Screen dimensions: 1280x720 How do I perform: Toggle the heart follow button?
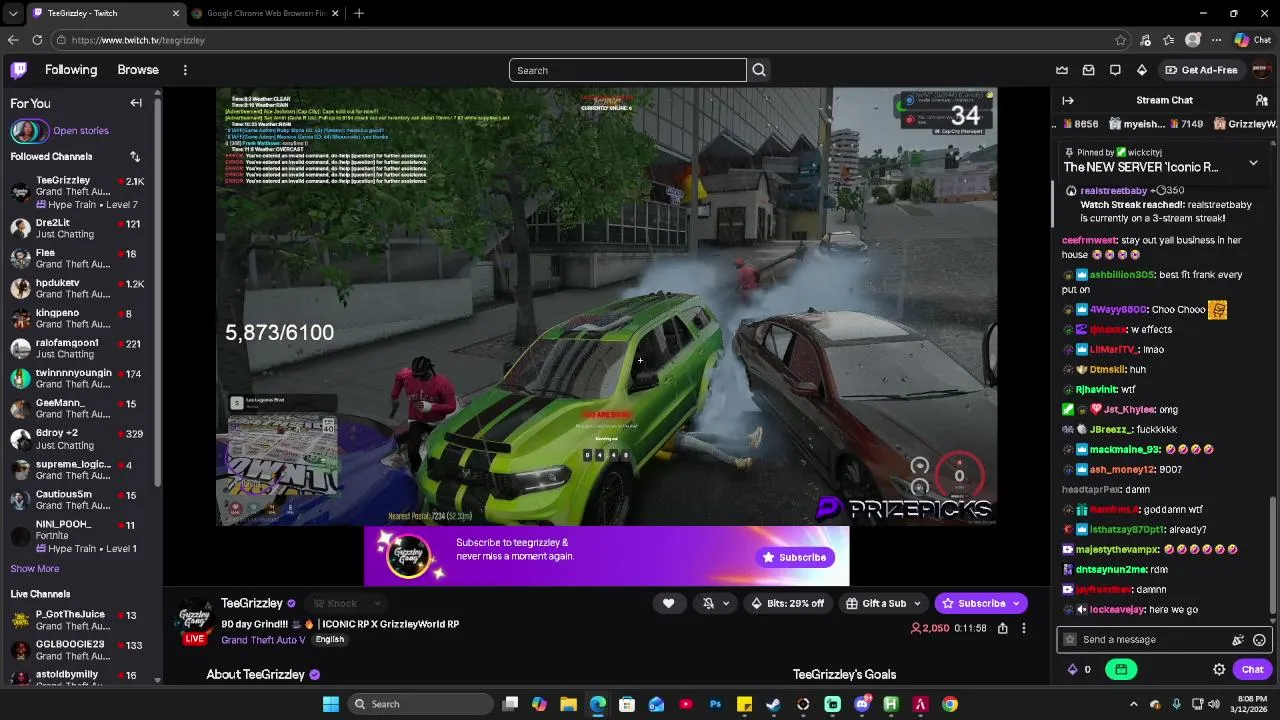(668, 603)
